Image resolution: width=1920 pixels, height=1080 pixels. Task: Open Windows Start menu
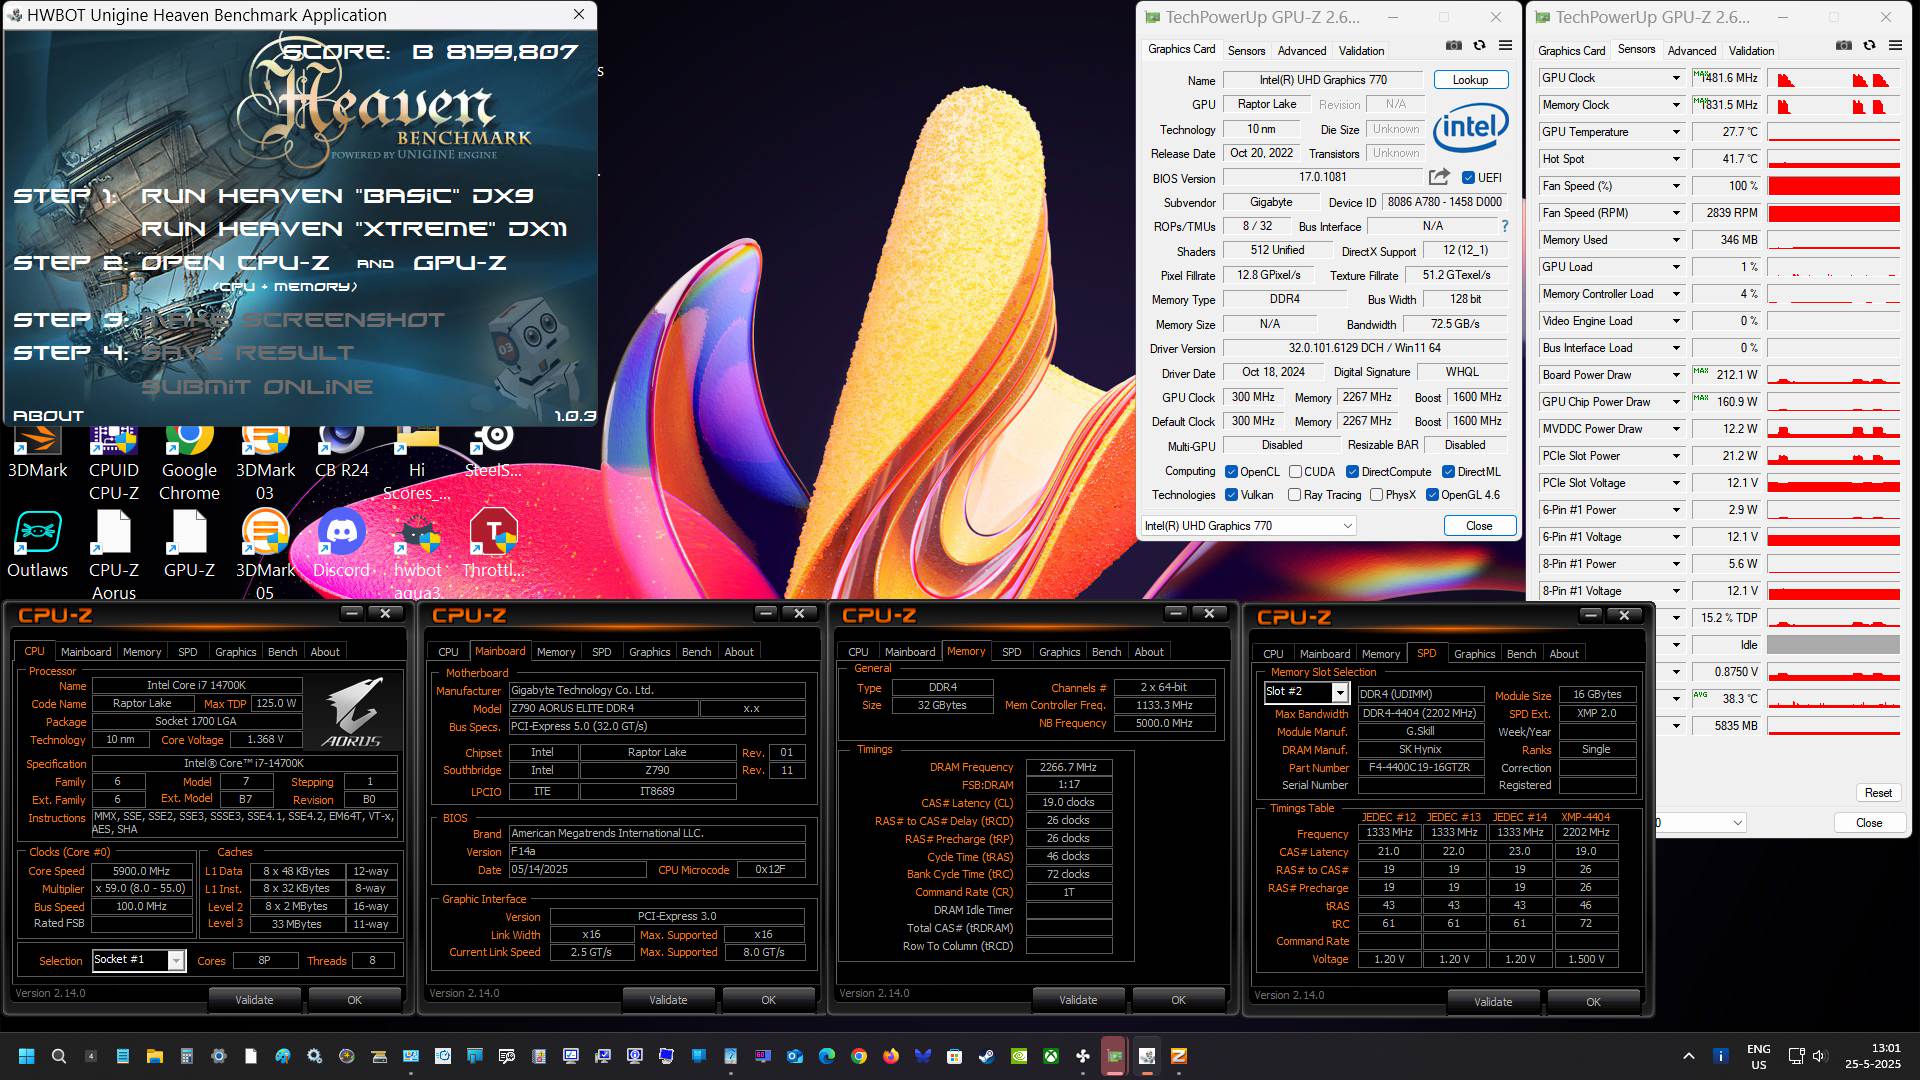[27, 1056]
